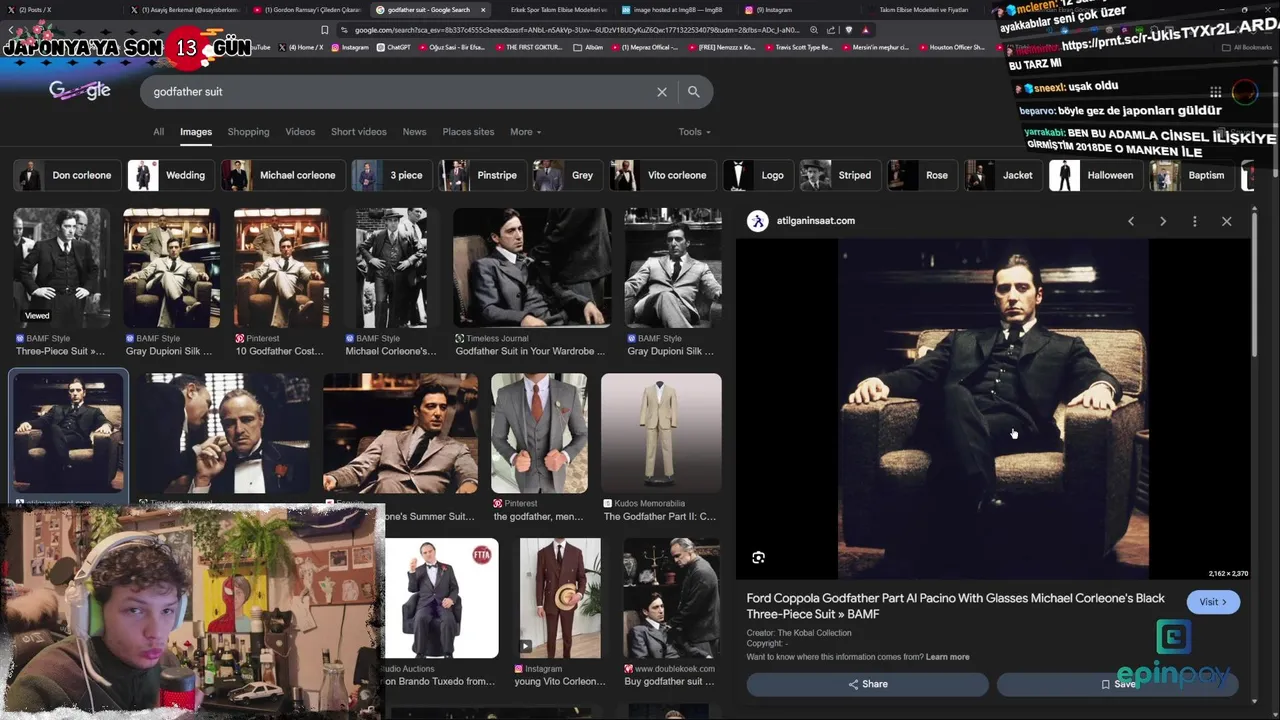Click the large preview image of Al Pacino

click(x=993, y=408)
